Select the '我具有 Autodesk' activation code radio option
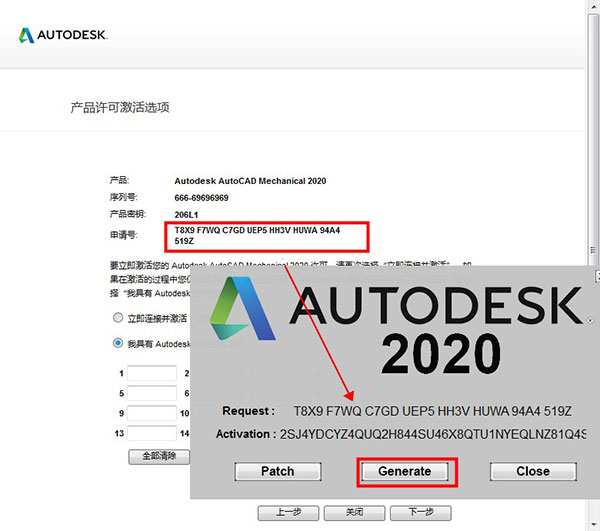Screen dimensions: 600x531 [119, 343]
